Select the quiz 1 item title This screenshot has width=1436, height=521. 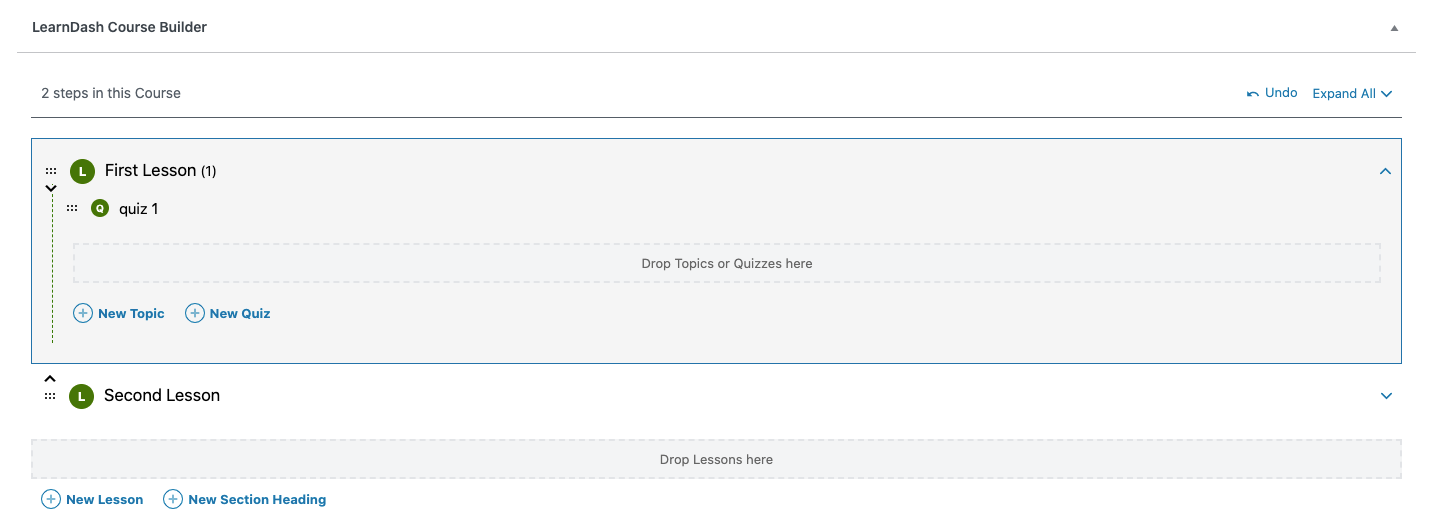[138, 209]
